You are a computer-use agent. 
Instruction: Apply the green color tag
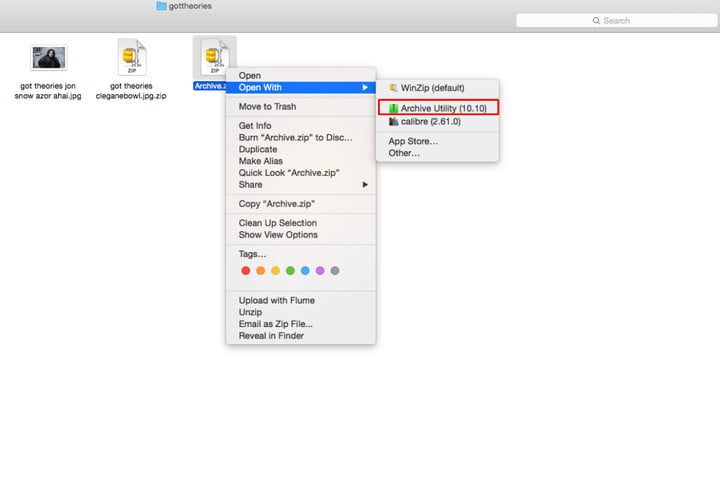pyautogui.click(x=290, y=270)
